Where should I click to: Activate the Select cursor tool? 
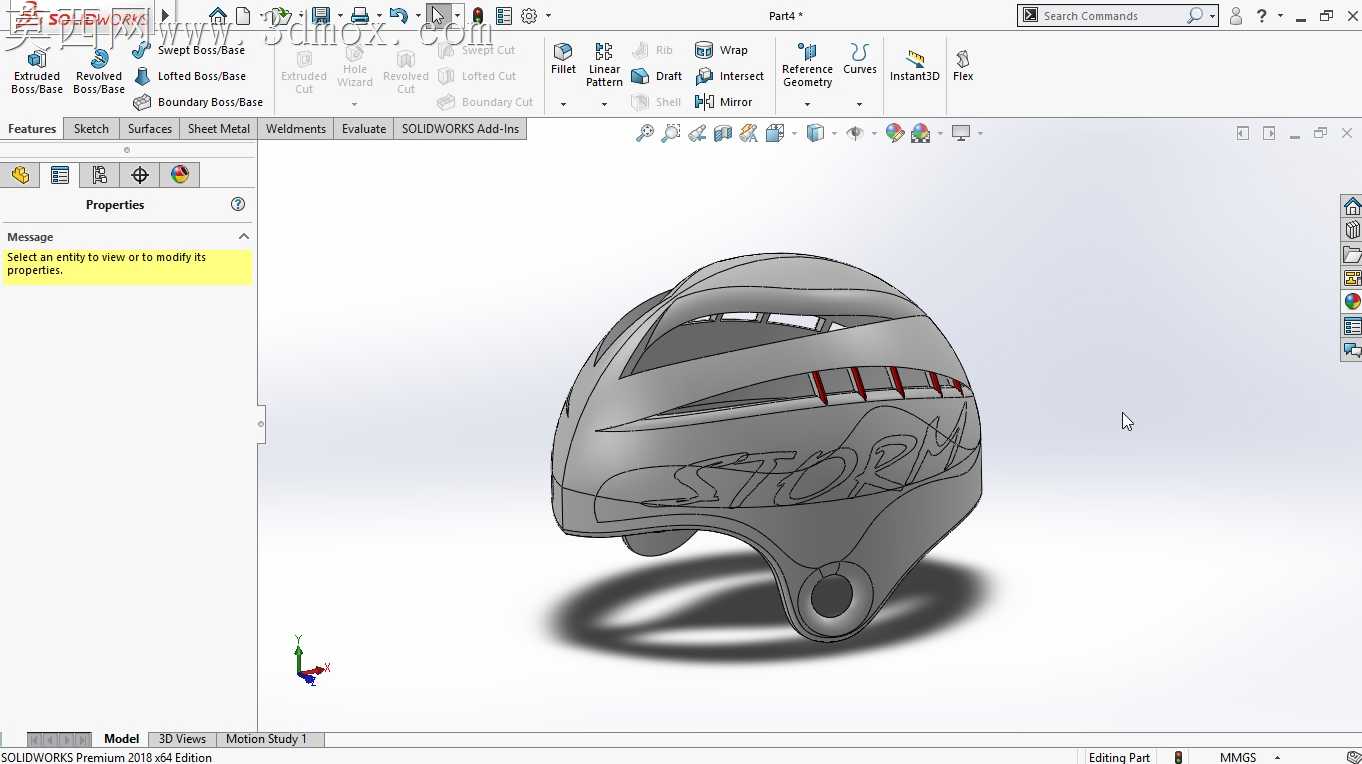click(437, 16)
